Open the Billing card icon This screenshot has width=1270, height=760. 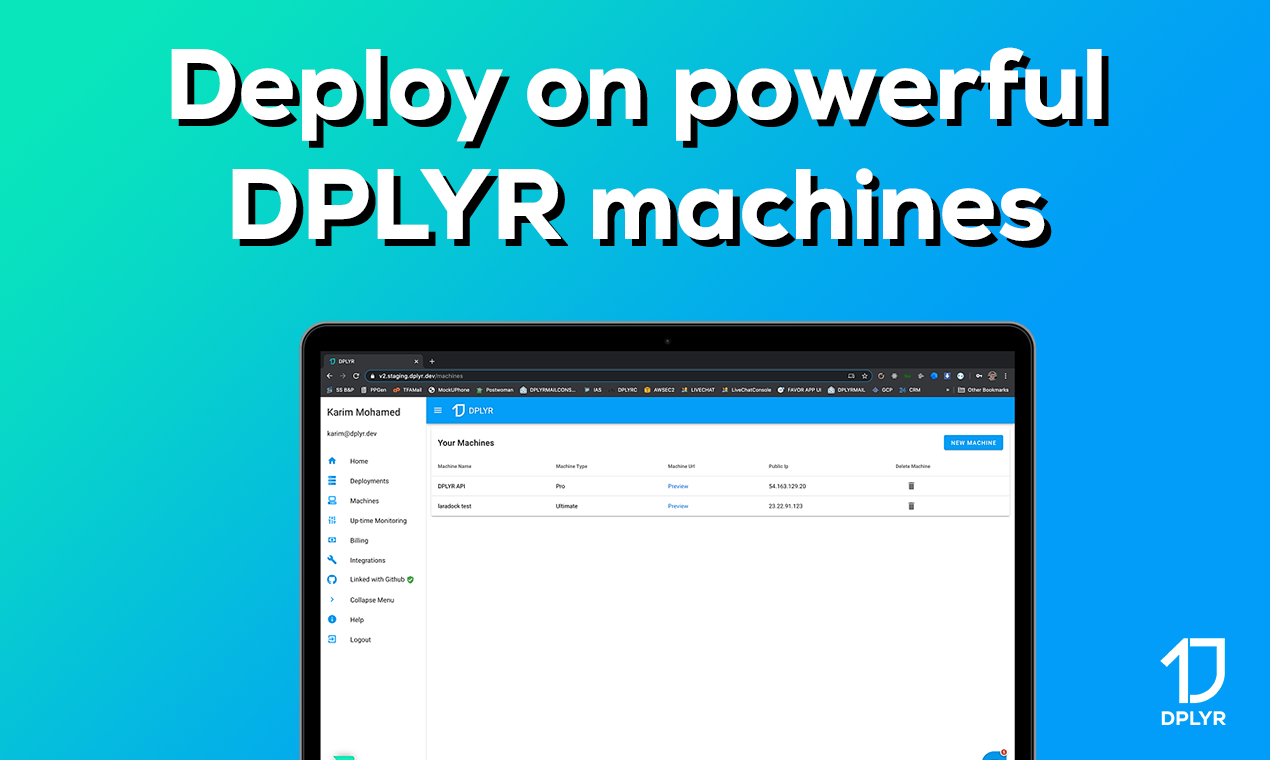[332, 540]
